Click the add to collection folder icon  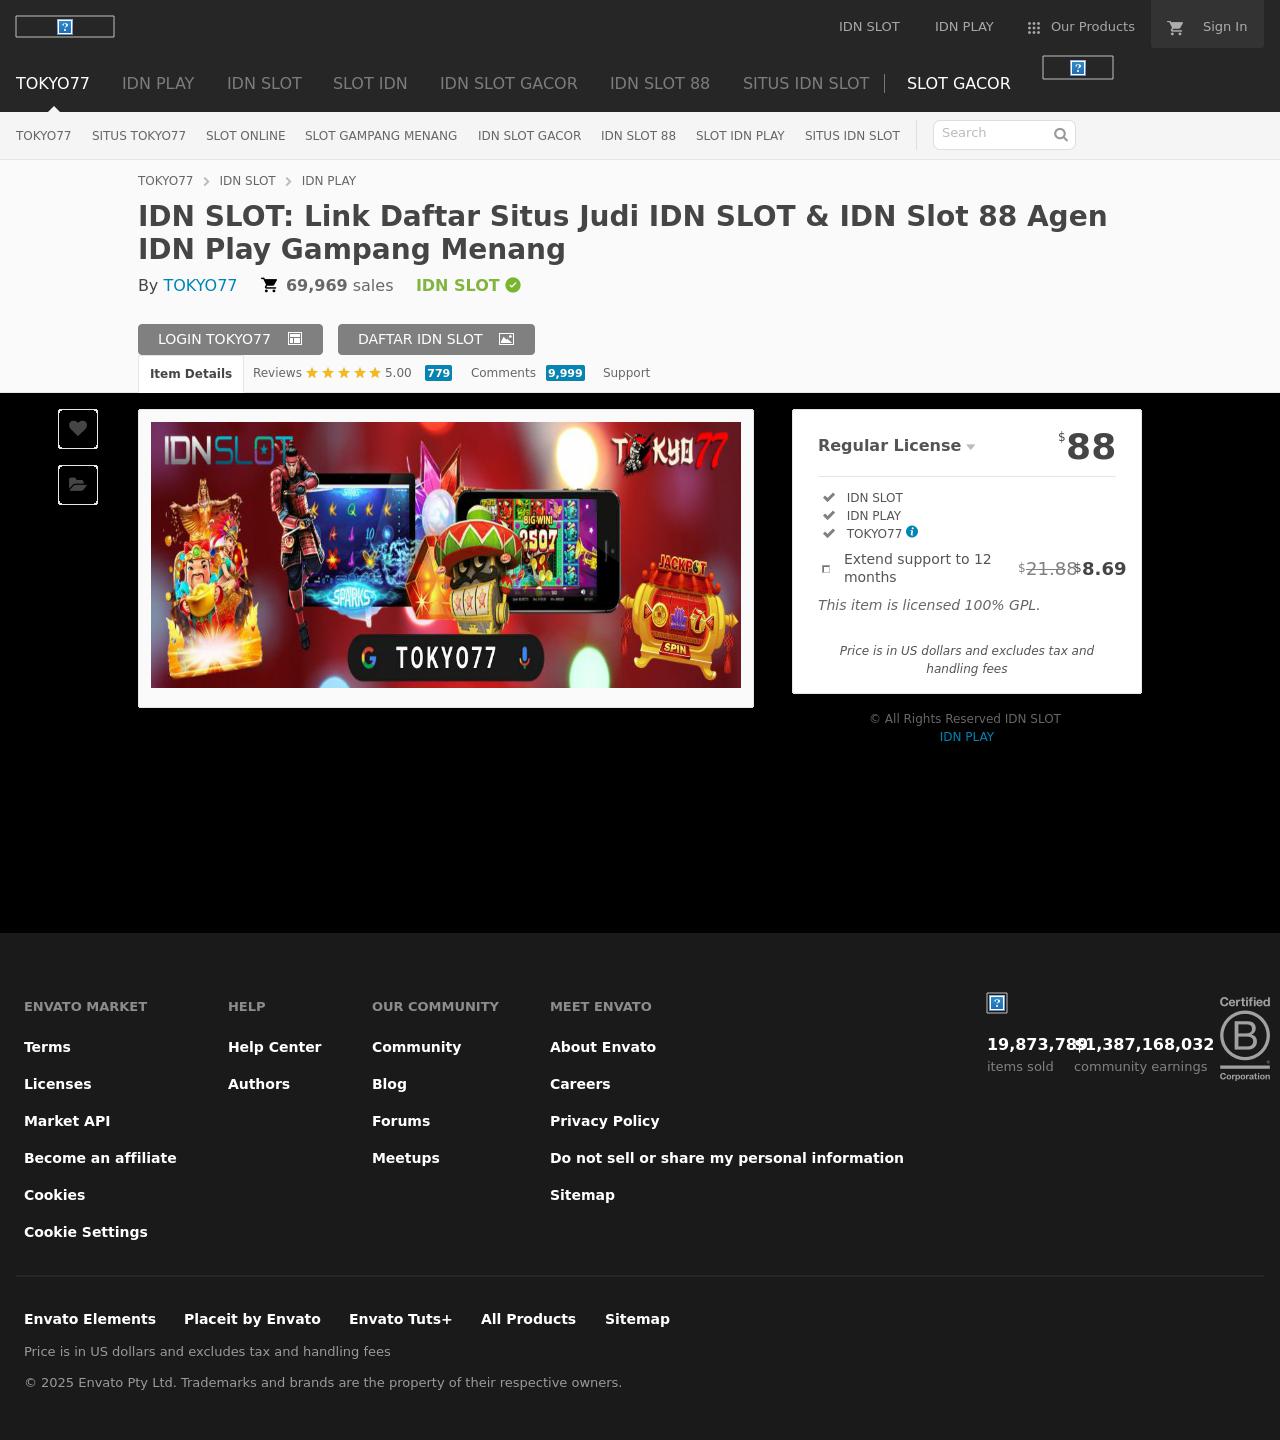78,485
